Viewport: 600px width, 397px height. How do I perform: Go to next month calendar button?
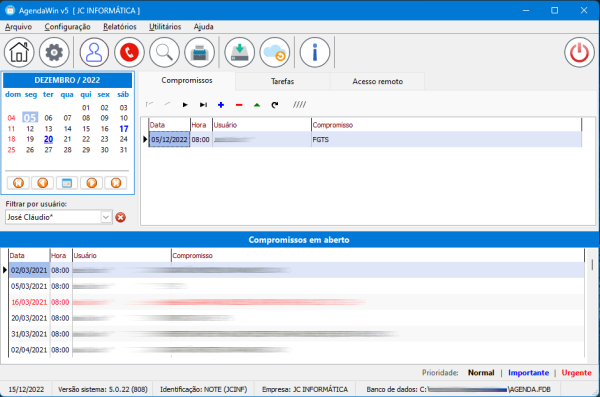pos(91,183)
